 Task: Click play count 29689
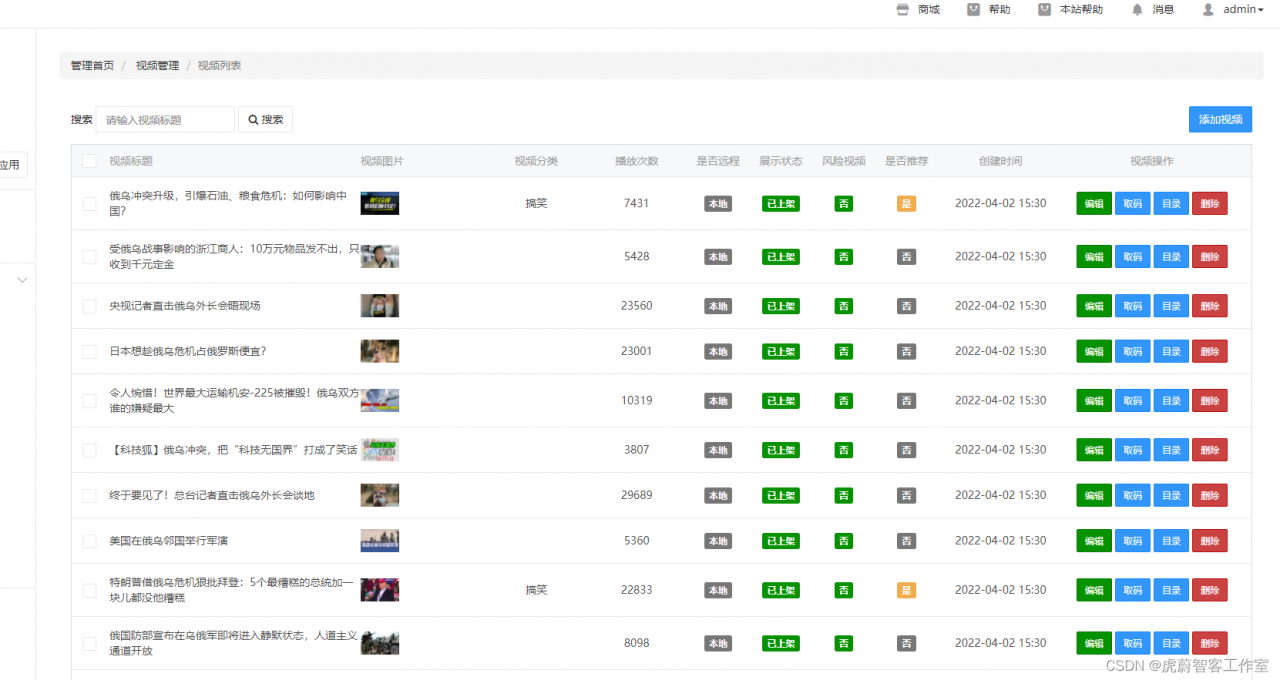(x=637, y=495)
